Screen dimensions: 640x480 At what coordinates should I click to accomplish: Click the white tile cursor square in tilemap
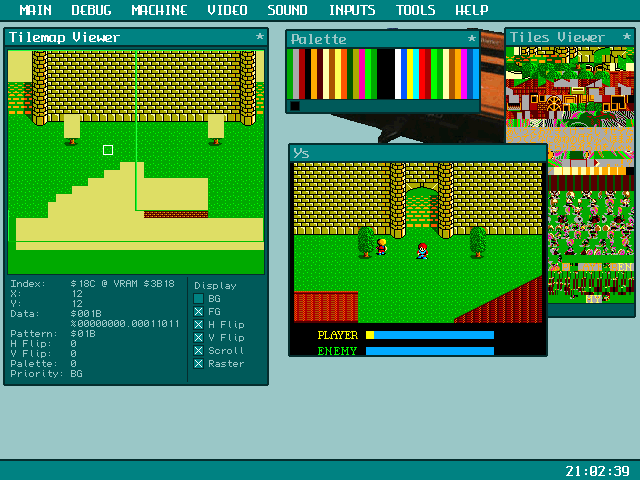(108, 150)
